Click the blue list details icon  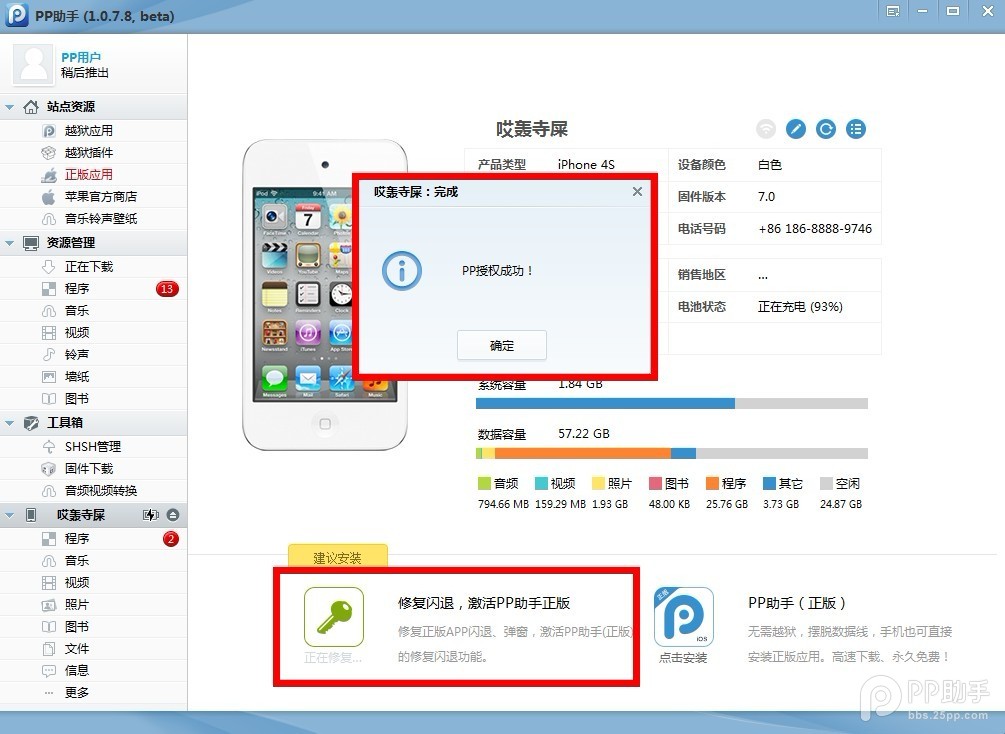856,129
